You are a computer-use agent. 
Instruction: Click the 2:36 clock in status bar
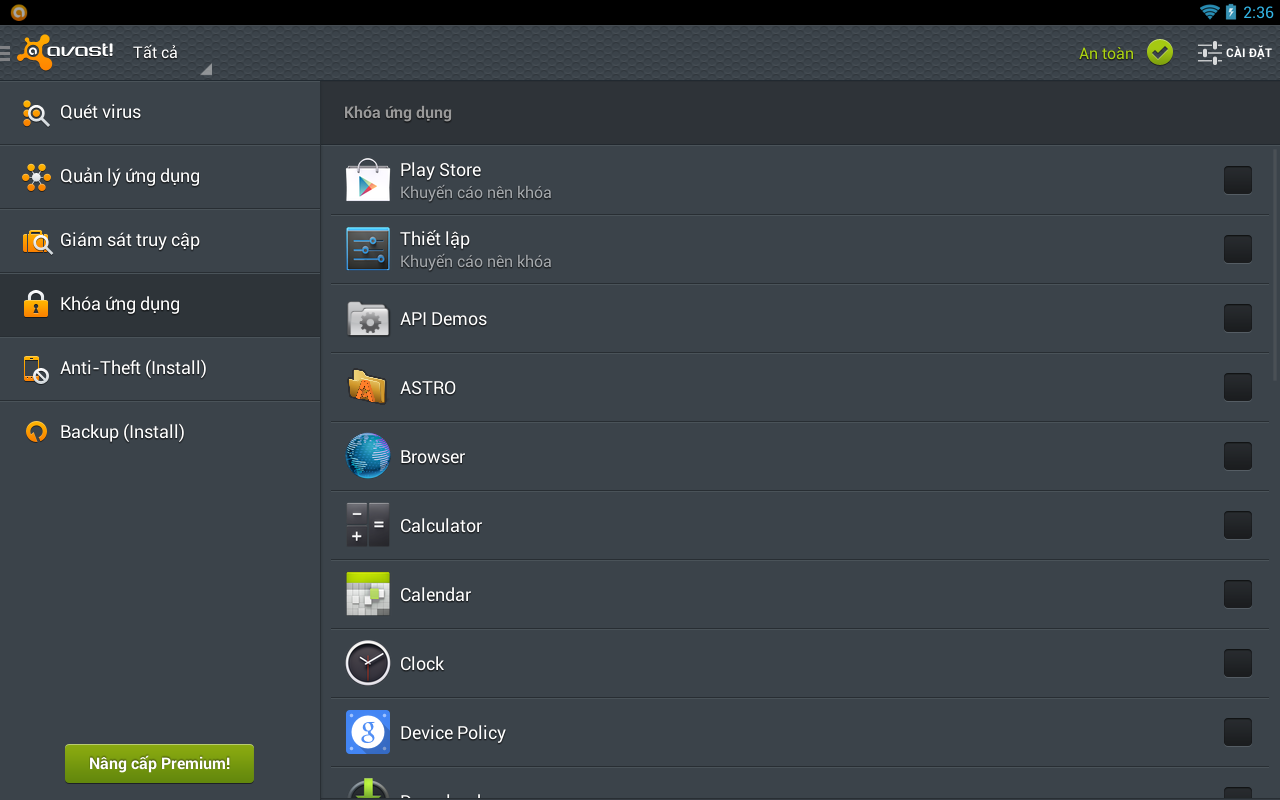1258,13
